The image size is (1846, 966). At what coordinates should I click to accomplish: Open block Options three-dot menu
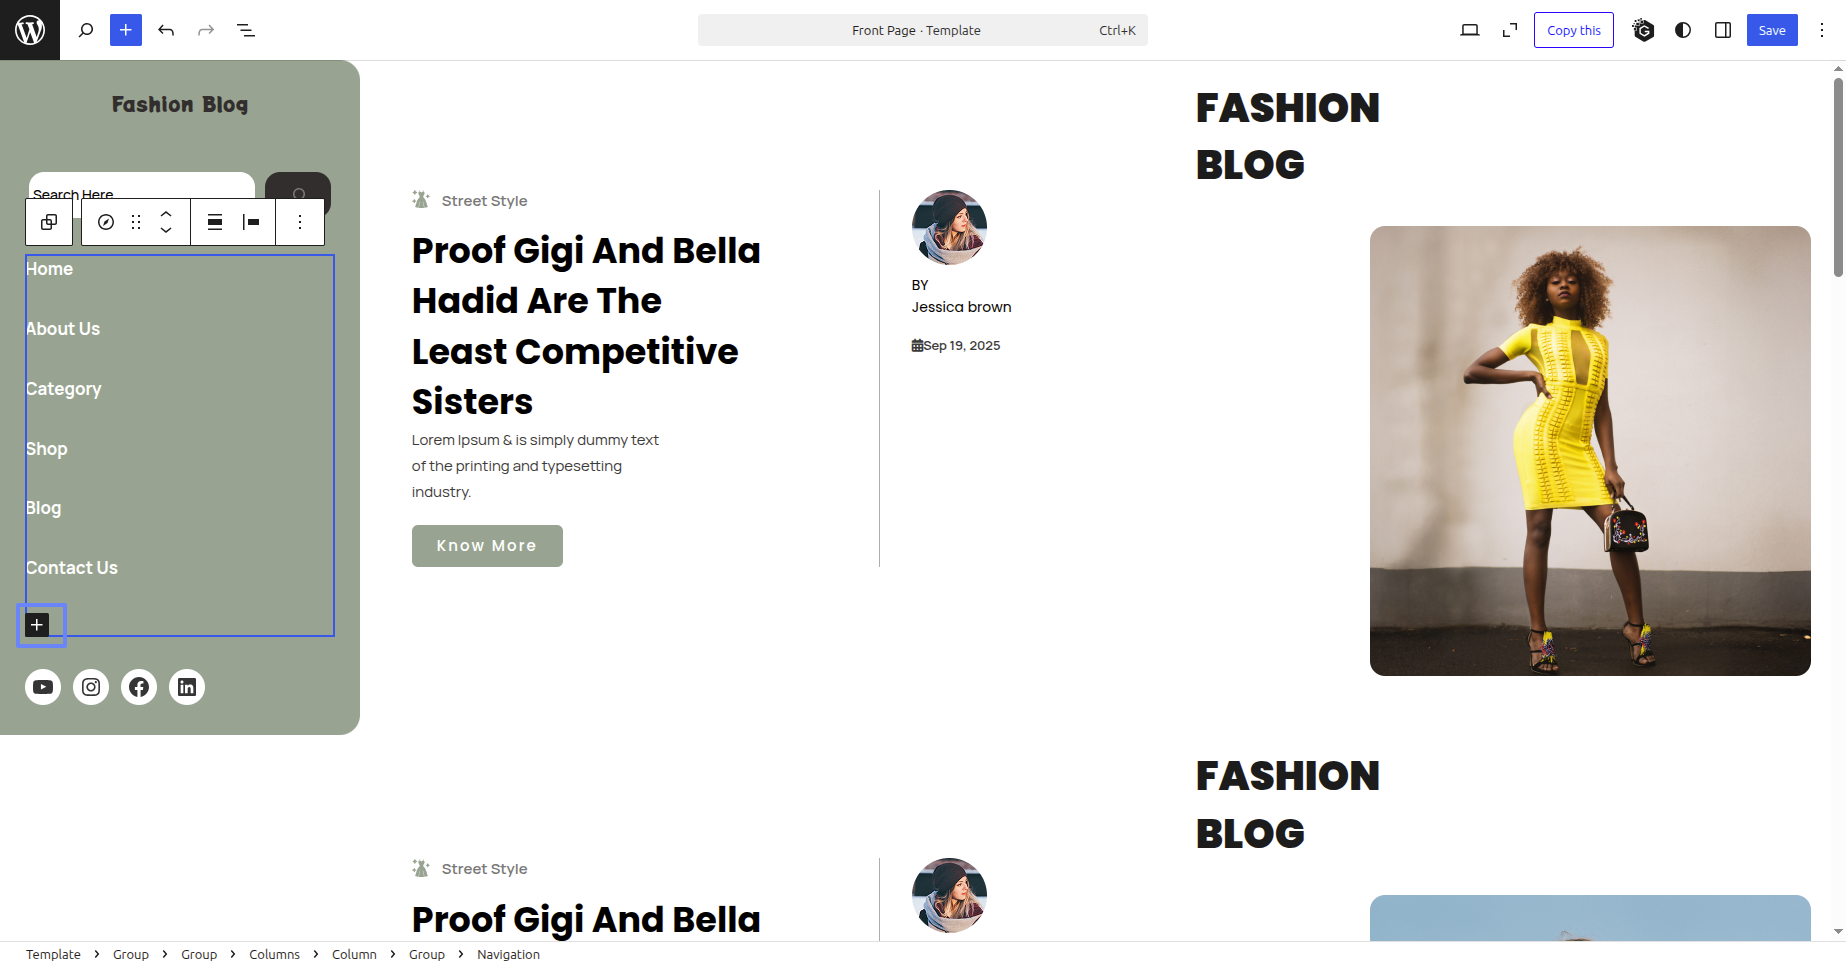point(300,222)
